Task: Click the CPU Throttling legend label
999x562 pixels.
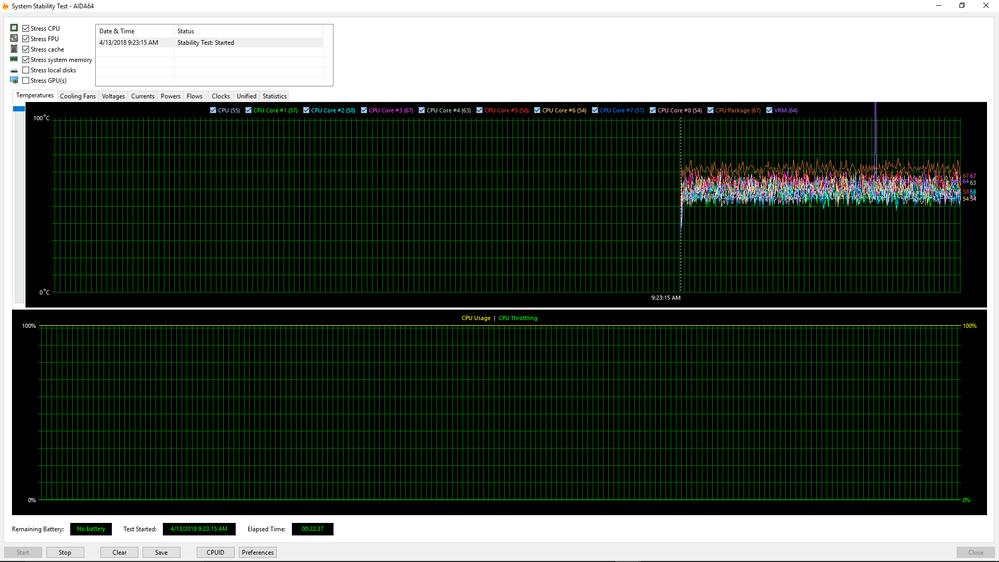Action: coord(518,318)
